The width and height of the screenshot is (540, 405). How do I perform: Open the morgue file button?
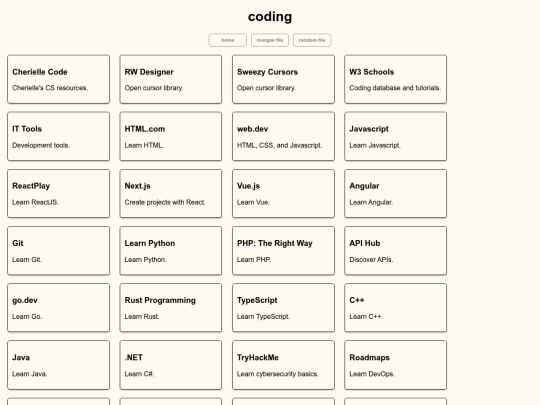[x=270, y=40]
